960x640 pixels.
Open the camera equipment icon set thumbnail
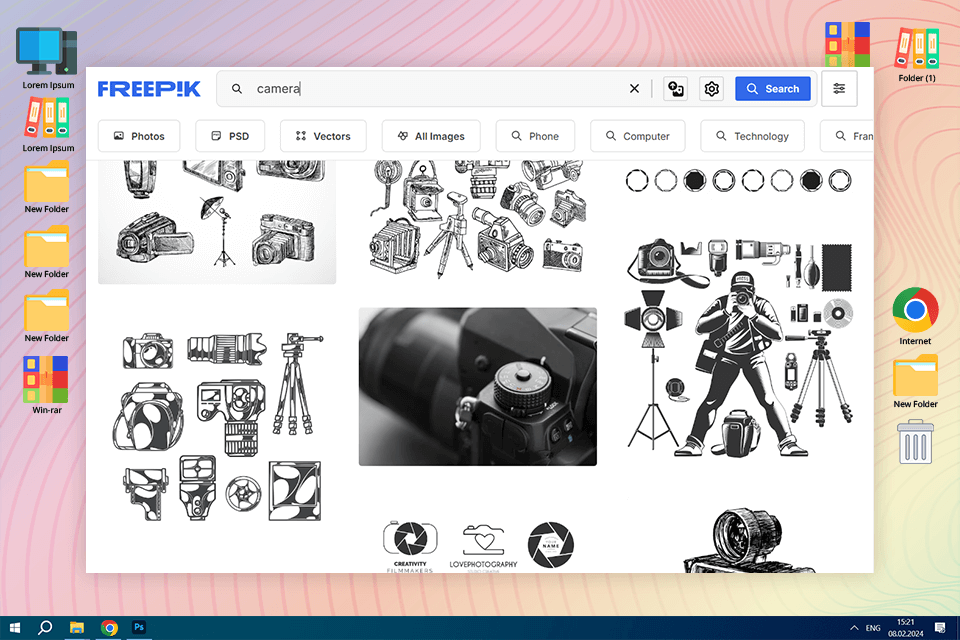[x=217, y=427]
